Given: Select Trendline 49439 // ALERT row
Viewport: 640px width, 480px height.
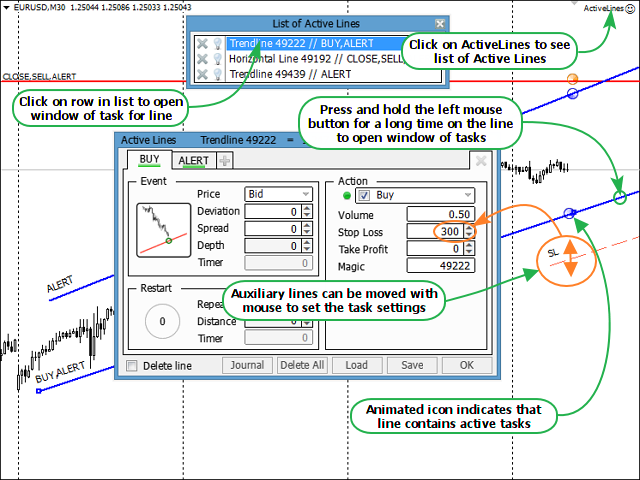Looking at the screenshot, I should tap(333, 74).
